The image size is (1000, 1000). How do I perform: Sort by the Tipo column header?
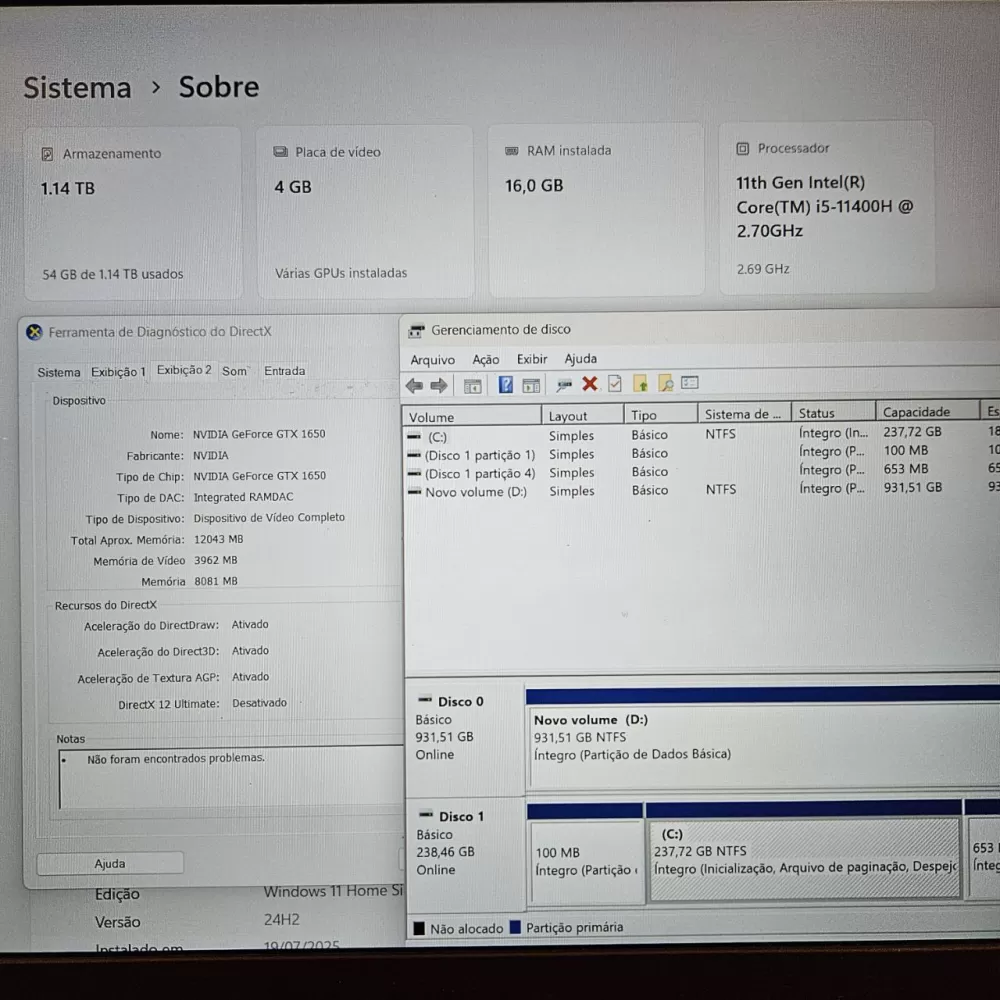point(661,415)
